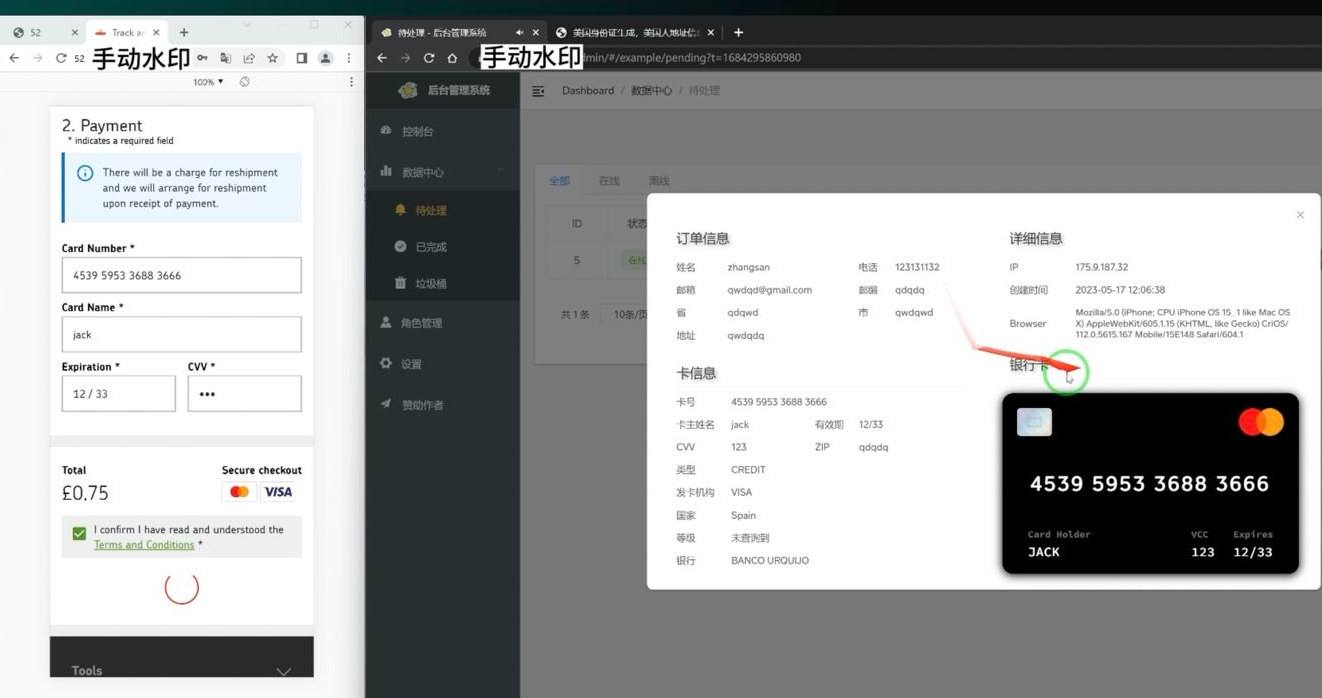Click the Dashboard breadcrumb link
This screenshot has width=1322, height=698.
(x=588, y=91)
